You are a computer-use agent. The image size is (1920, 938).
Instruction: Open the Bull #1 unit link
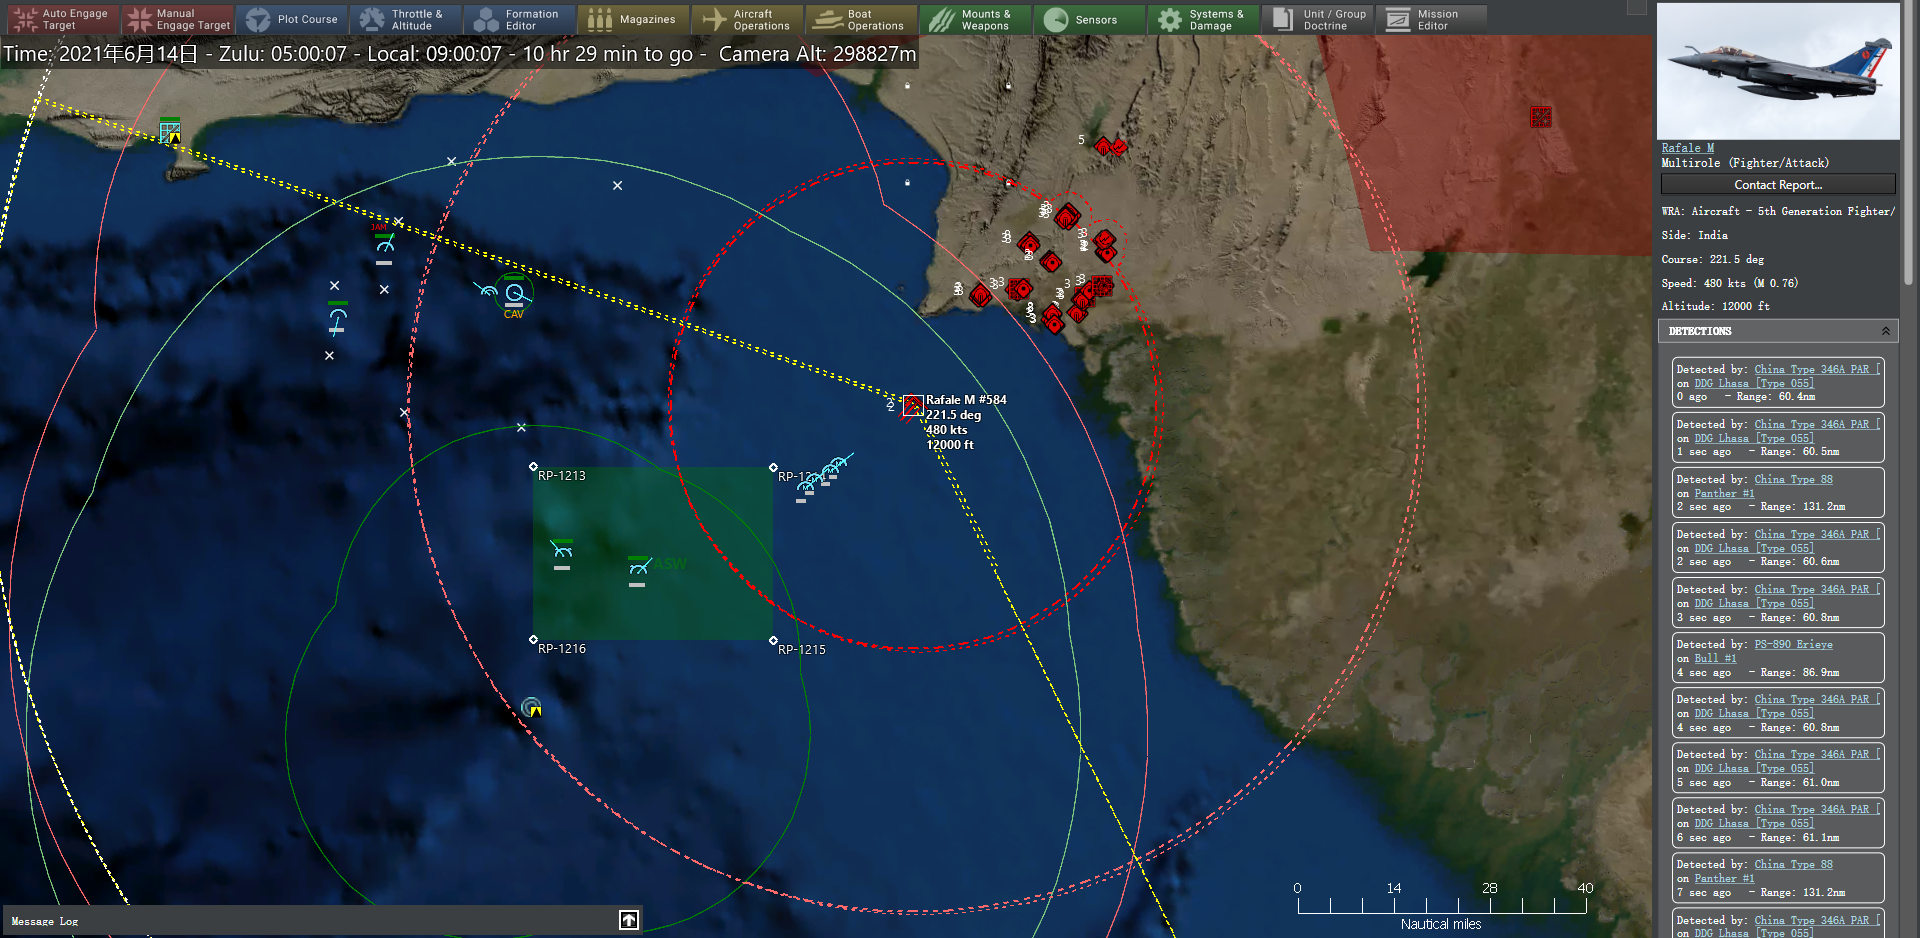coord(1715,659)
